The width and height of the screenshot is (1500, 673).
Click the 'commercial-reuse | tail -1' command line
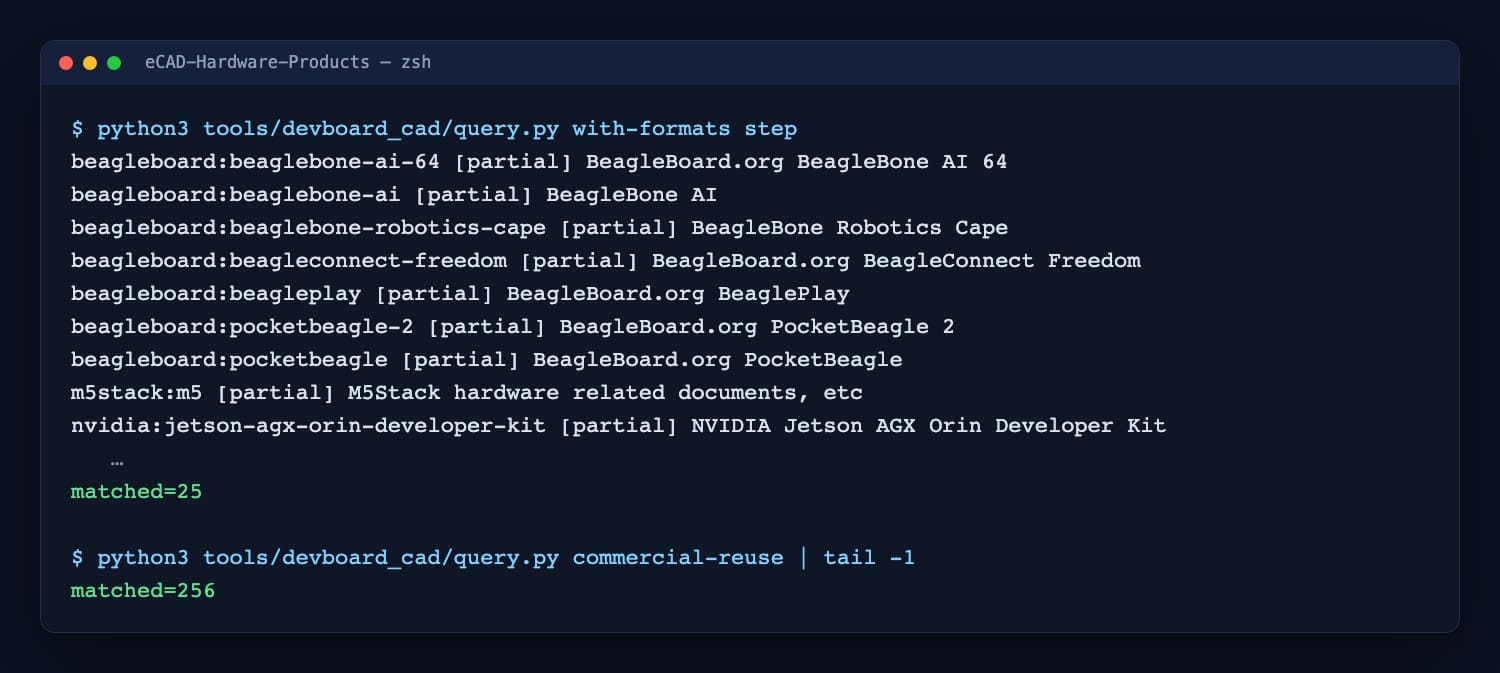tap(493, 558)
